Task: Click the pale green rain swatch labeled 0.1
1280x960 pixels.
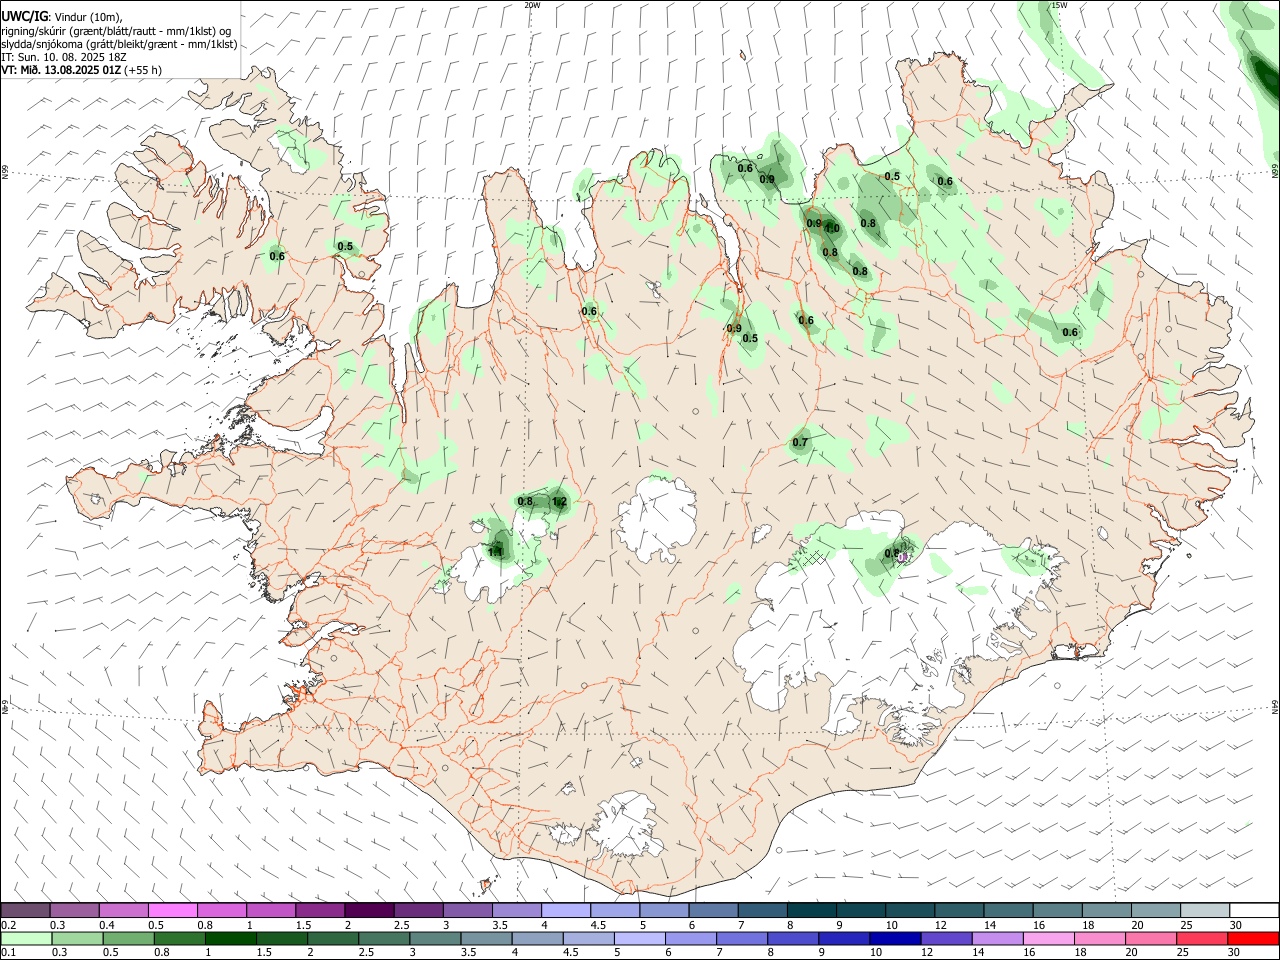Action: 26,938
